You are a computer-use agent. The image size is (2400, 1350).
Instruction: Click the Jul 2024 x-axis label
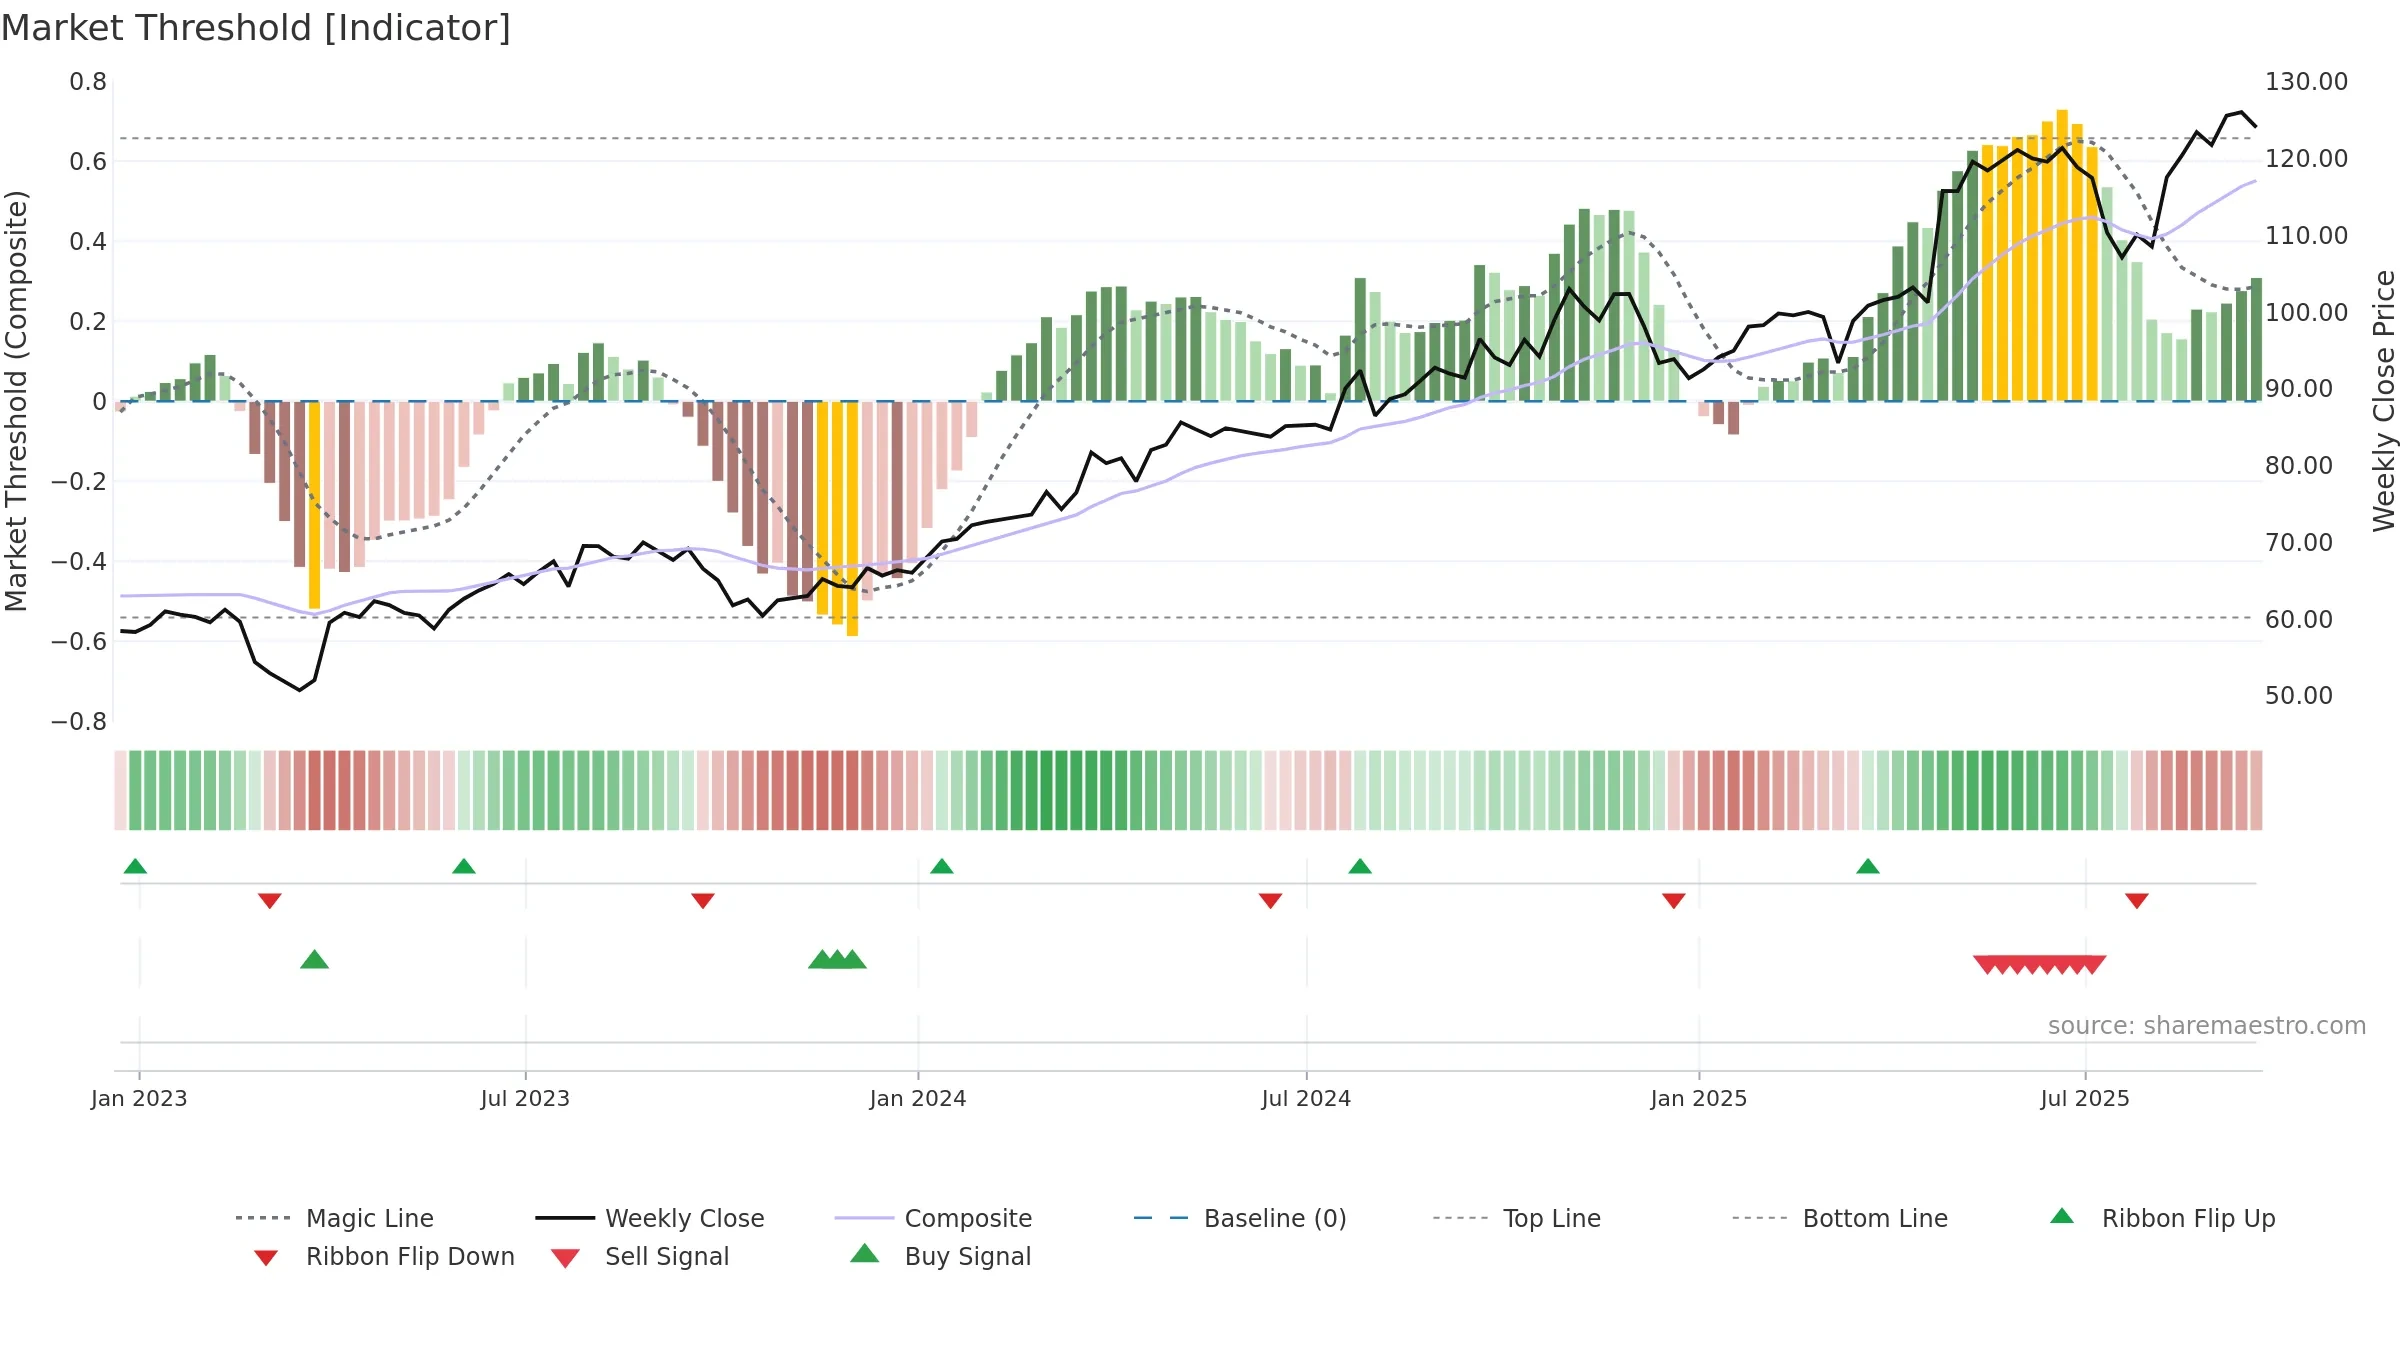click(x=1306, y=1098)
